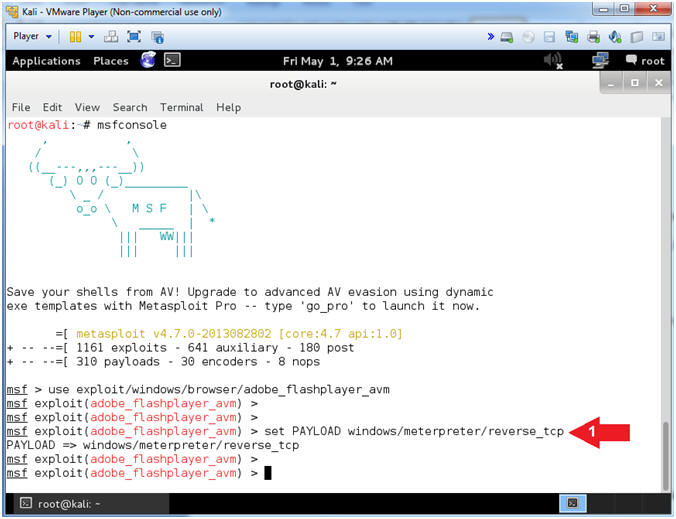Open the terminal View menu
The image size is (676, 519).
pos(87,107)
